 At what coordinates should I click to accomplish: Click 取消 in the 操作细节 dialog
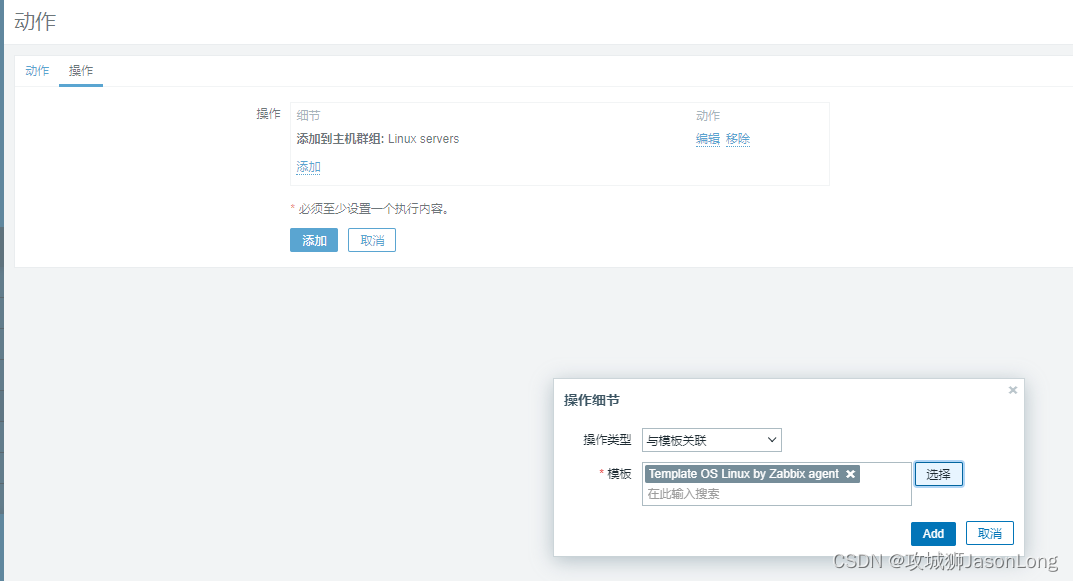click(x=990, y=534)
